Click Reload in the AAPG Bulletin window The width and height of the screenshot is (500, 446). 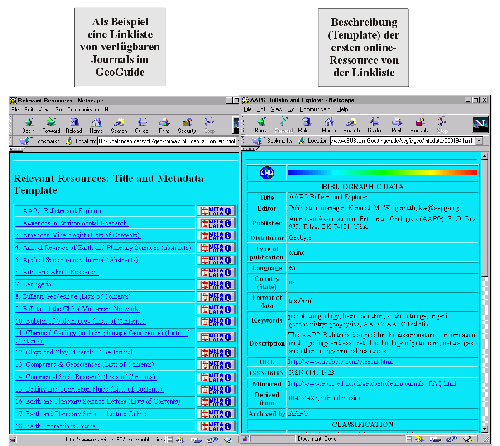pyautogui.click(x=304, y=125)
